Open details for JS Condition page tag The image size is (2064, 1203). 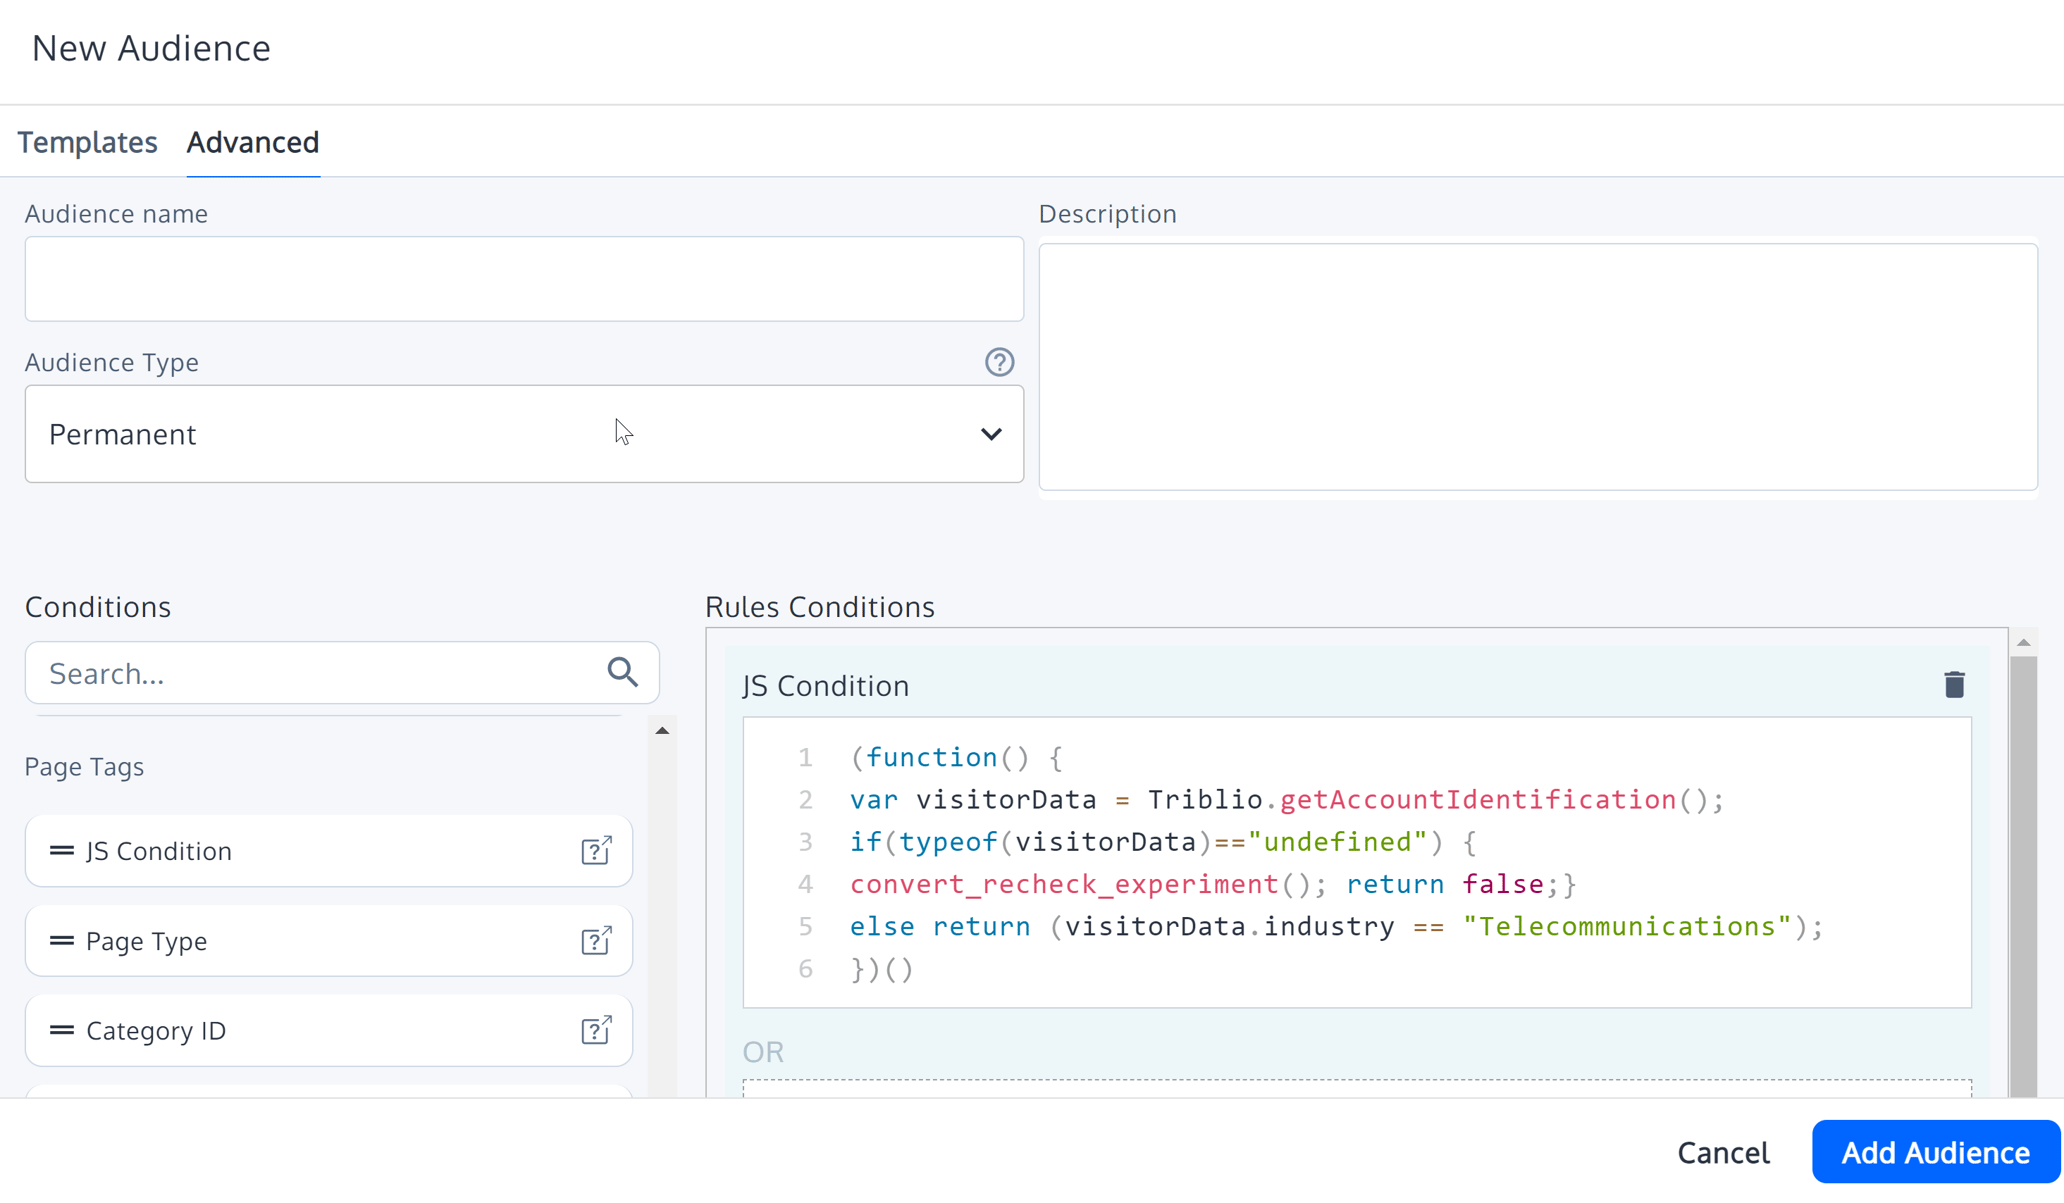pos(596,850)
